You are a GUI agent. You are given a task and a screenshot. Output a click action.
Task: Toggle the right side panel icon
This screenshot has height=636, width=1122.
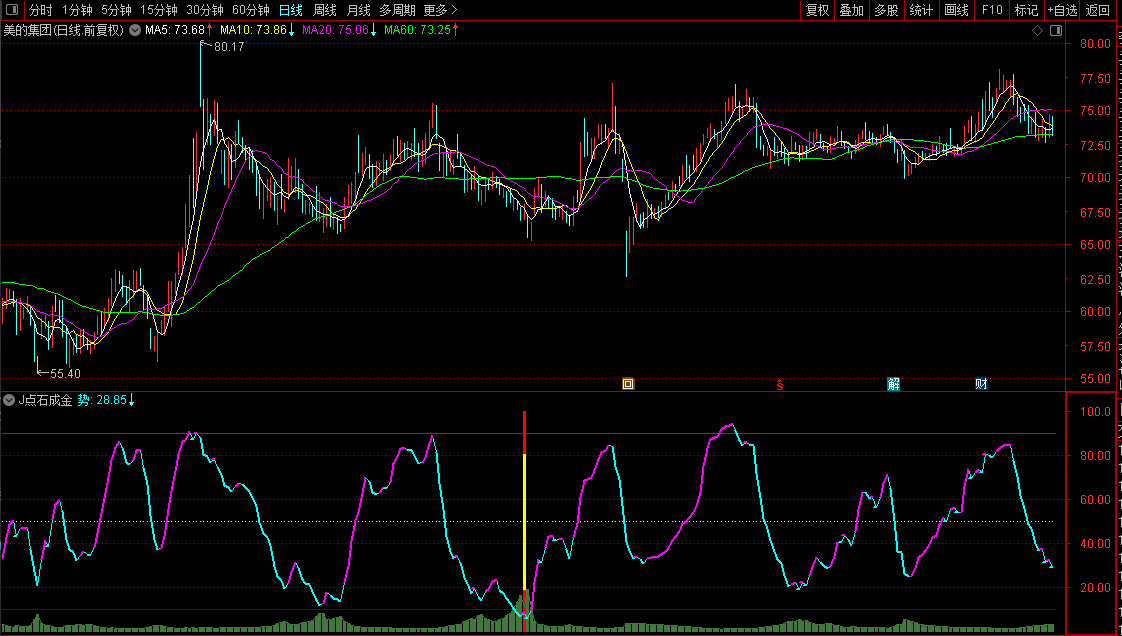click(x=1055, y=32)
